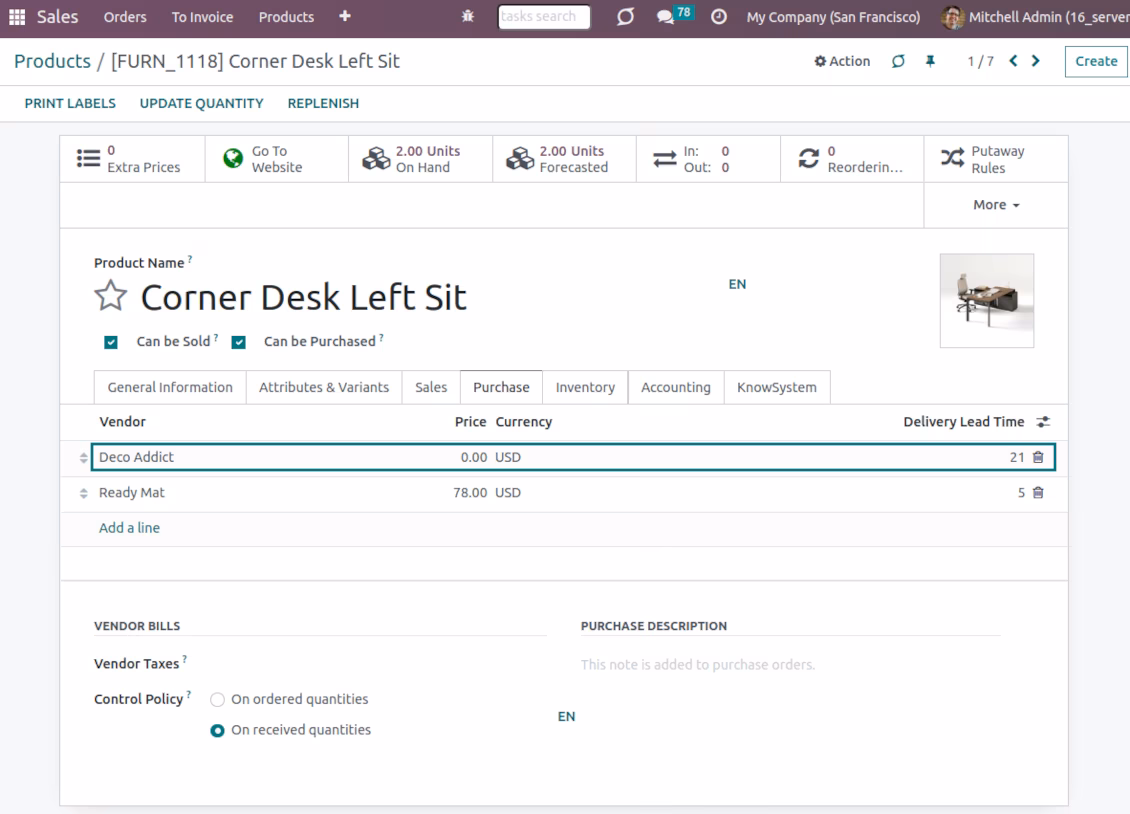This screenshot has height=814, width=1130.
Task: Grab the Ready Mat row reorder handle
Action: point(84,493)
